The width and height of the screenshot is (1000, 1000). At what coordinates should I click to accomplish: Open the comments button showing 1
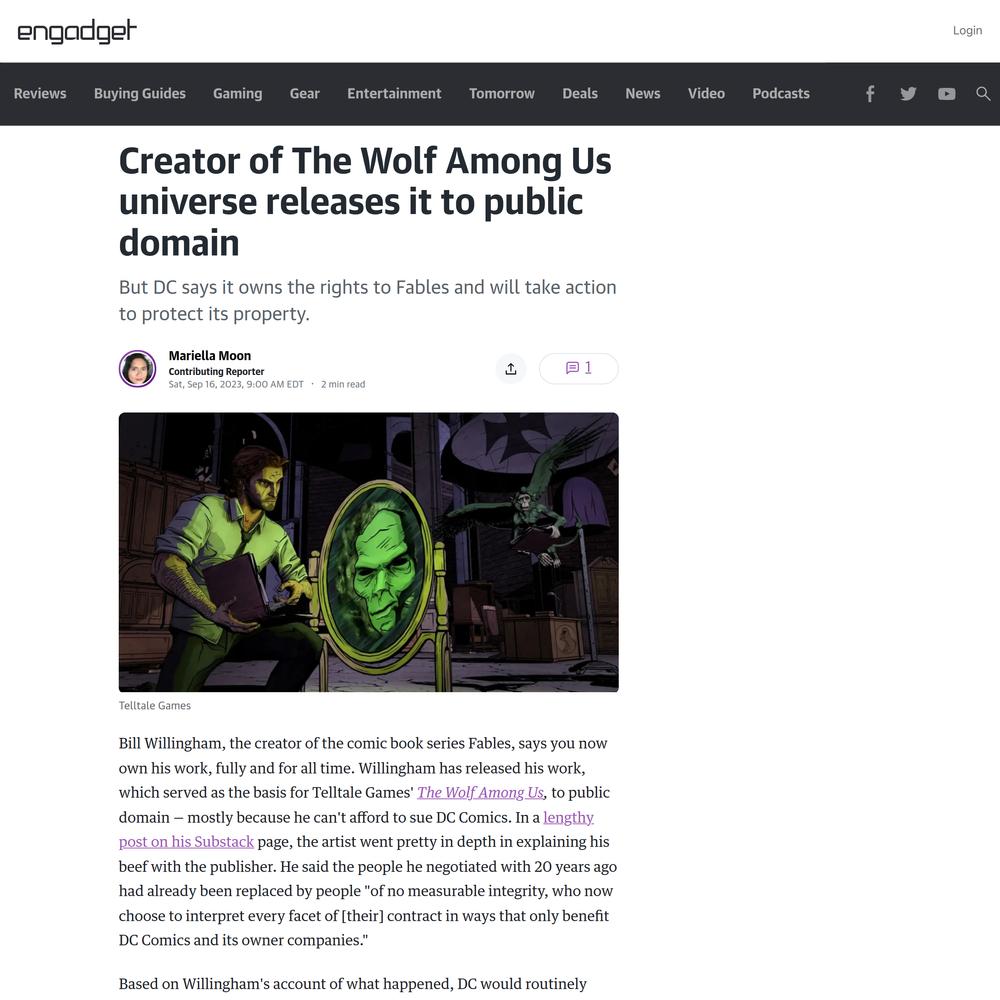(x=578, y=369)
